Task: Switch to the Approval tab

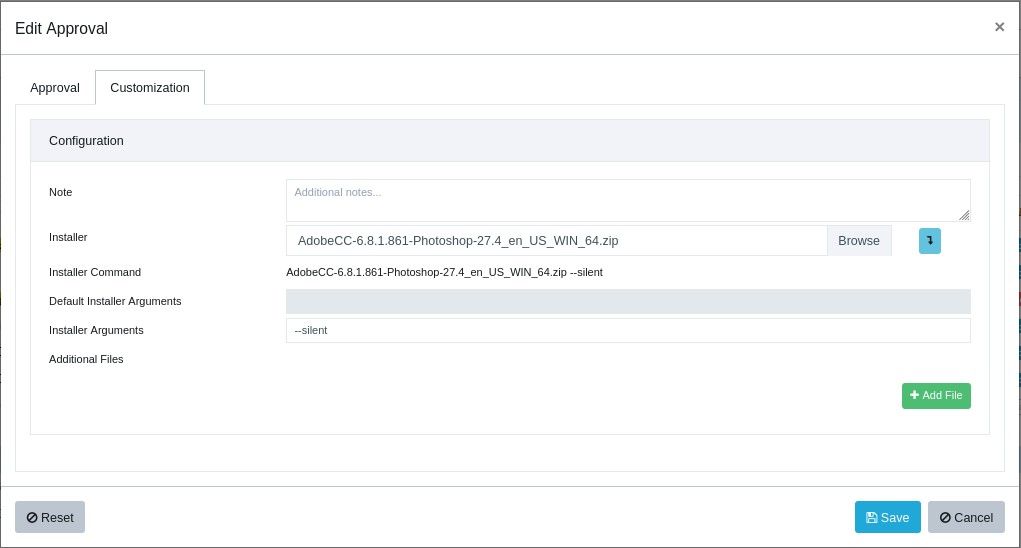Action: [55, 88]
